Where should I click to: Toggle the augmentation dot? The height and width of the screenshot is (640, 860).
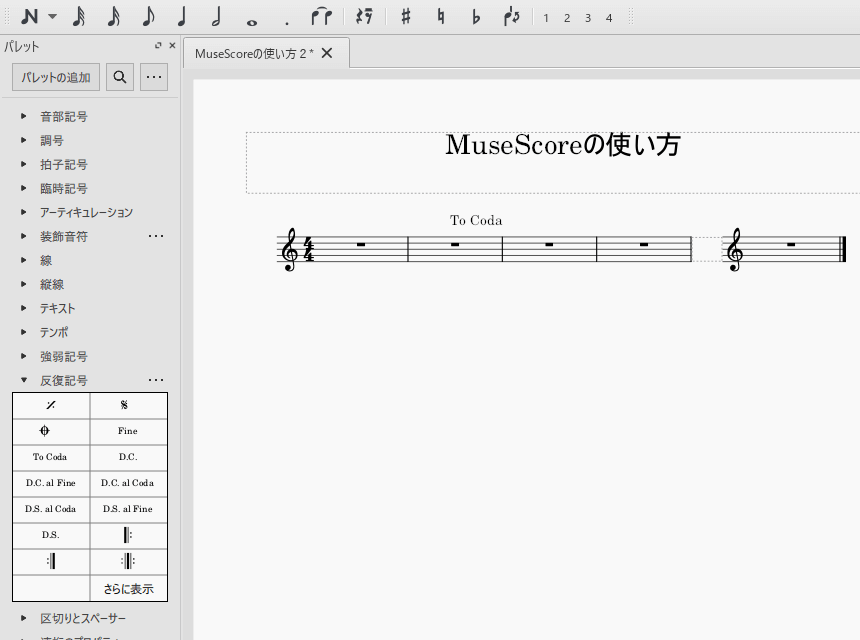click(286, 23)
